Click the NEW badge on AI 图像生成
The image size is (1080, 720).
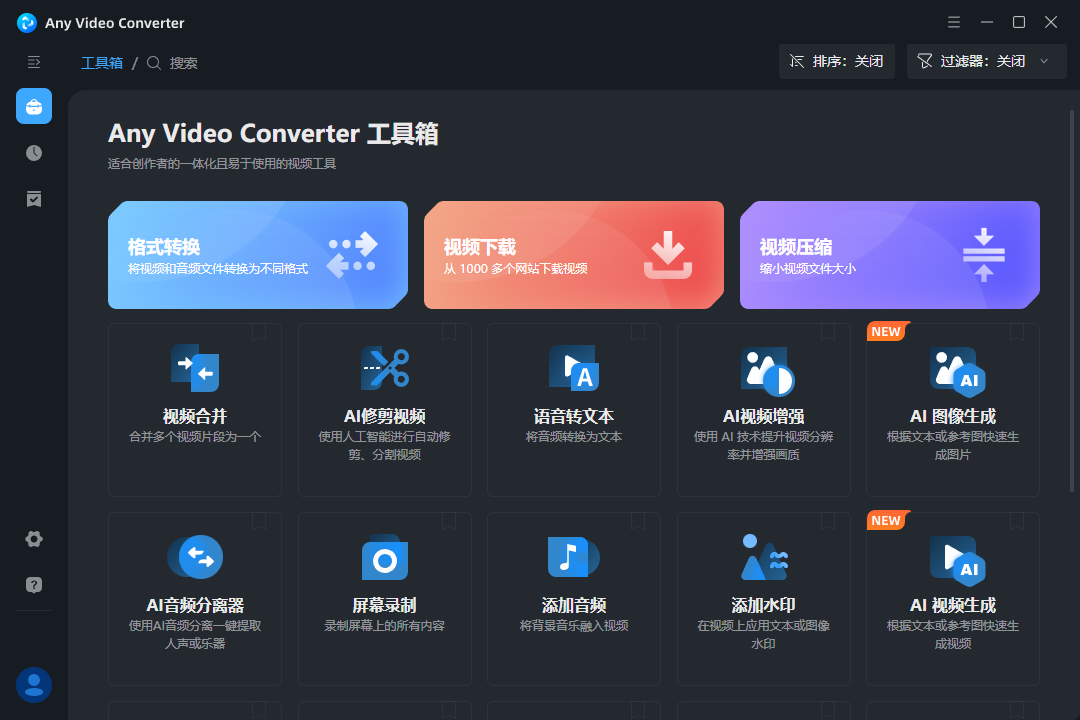(x=889, y=331)
